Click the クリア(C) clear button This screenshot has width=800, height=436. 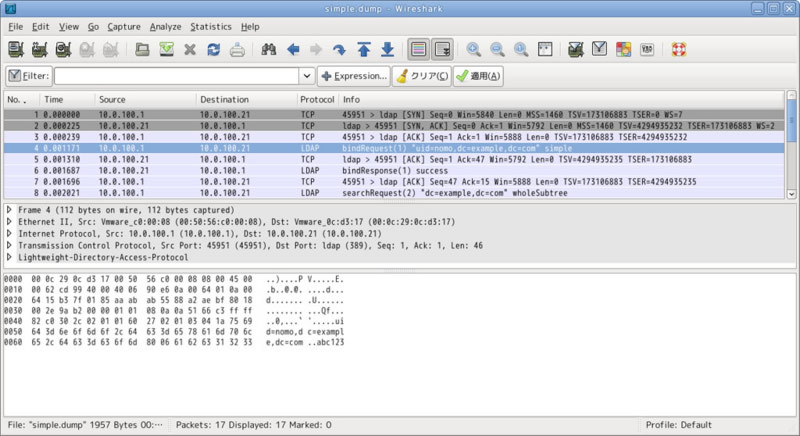(x=422, y=76)
